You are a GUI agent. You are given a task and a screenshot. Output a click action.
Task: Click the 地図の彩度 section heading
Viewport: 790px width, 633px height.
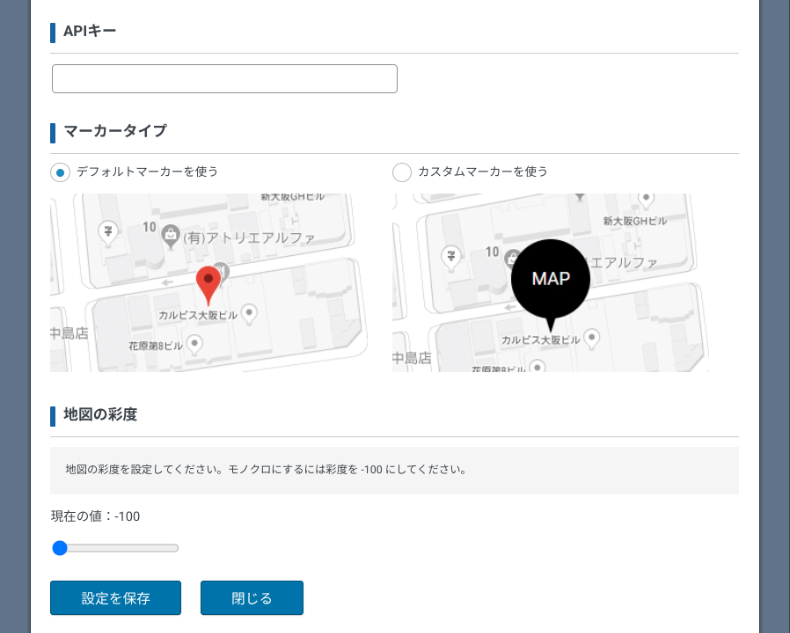coord(100,415)
